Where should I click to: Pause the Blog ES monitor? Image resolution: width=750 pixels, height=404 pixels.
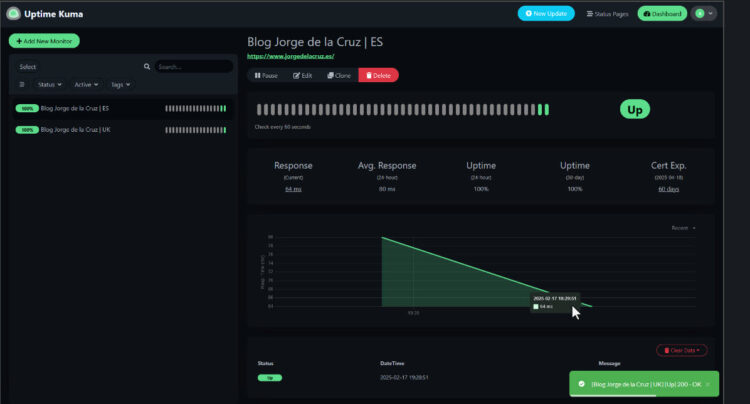(266, 75)
